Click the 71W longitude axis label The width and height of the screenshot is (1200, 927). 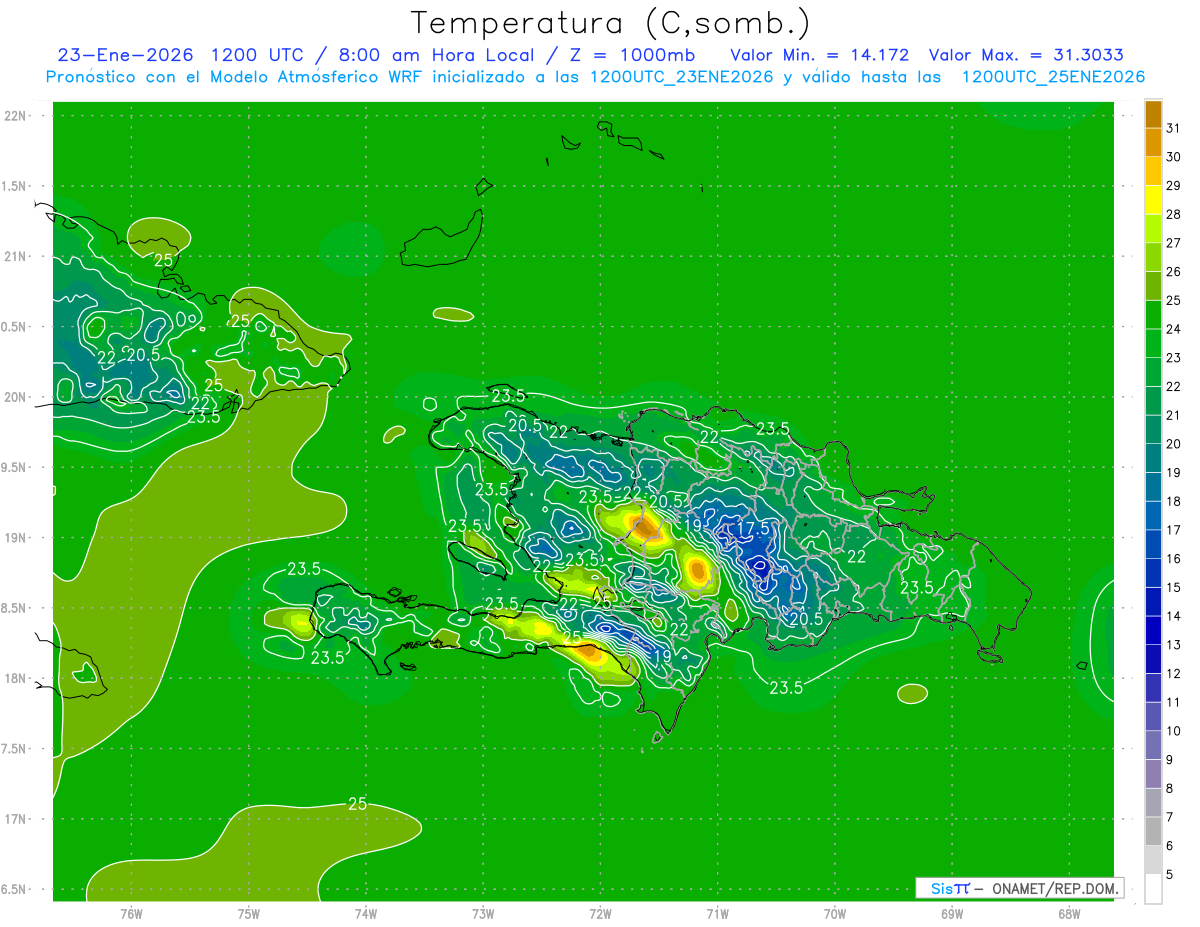point(717,913)
